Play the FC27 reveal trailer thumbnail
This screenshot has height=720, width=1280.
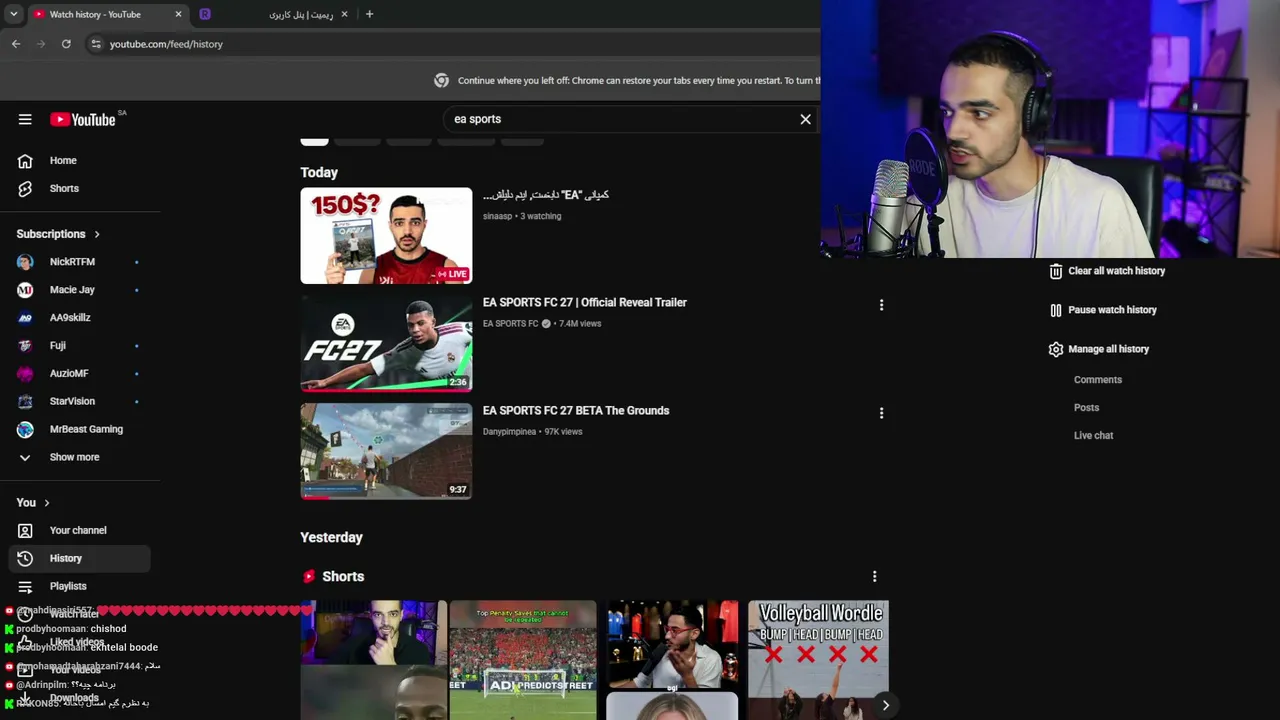click(x=386, y=344)
